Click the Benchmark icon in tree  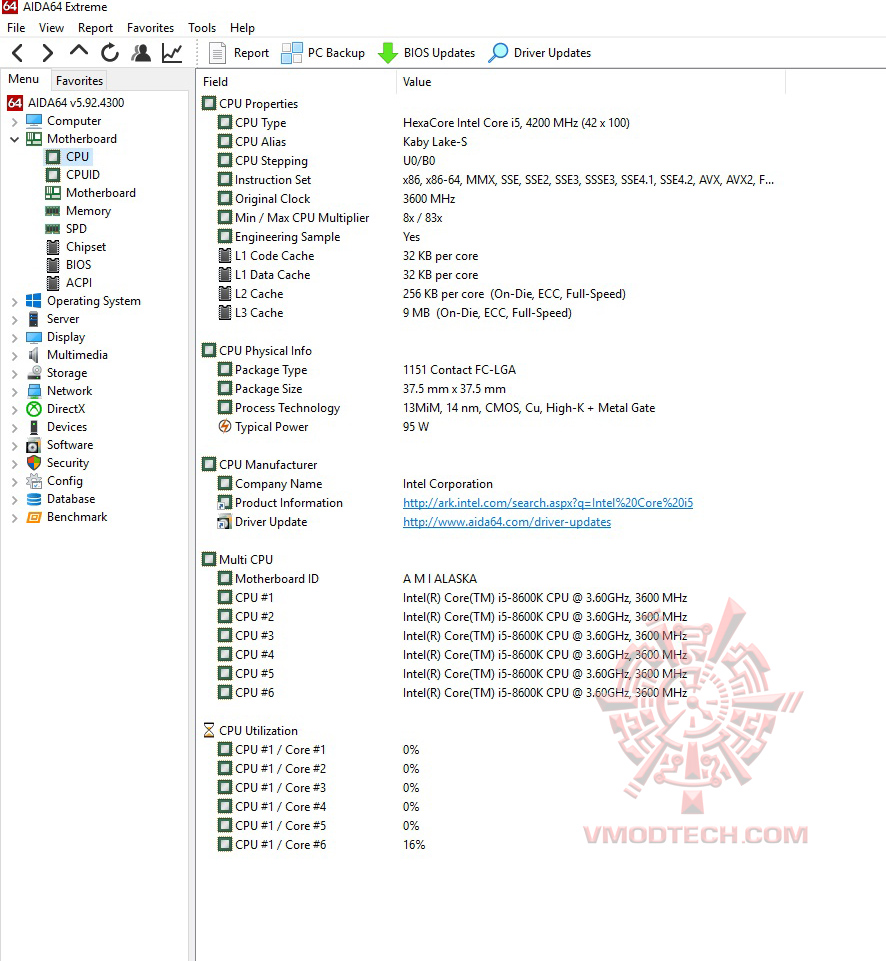tap(34, 517)
